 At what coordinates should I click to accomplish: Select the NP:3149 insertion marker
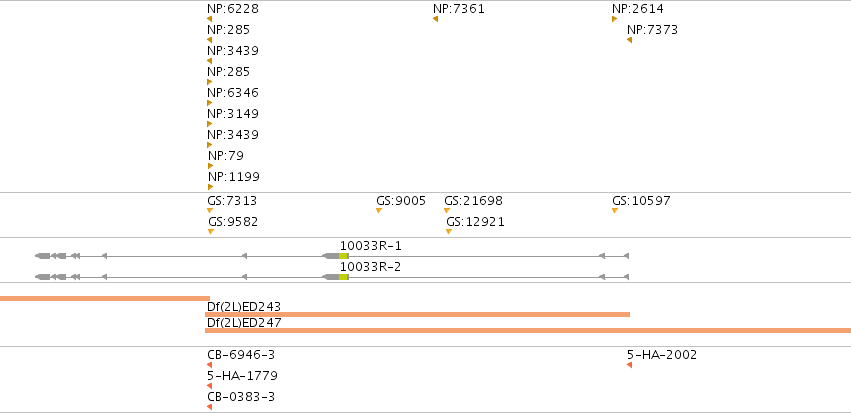(x=209, y=124)
